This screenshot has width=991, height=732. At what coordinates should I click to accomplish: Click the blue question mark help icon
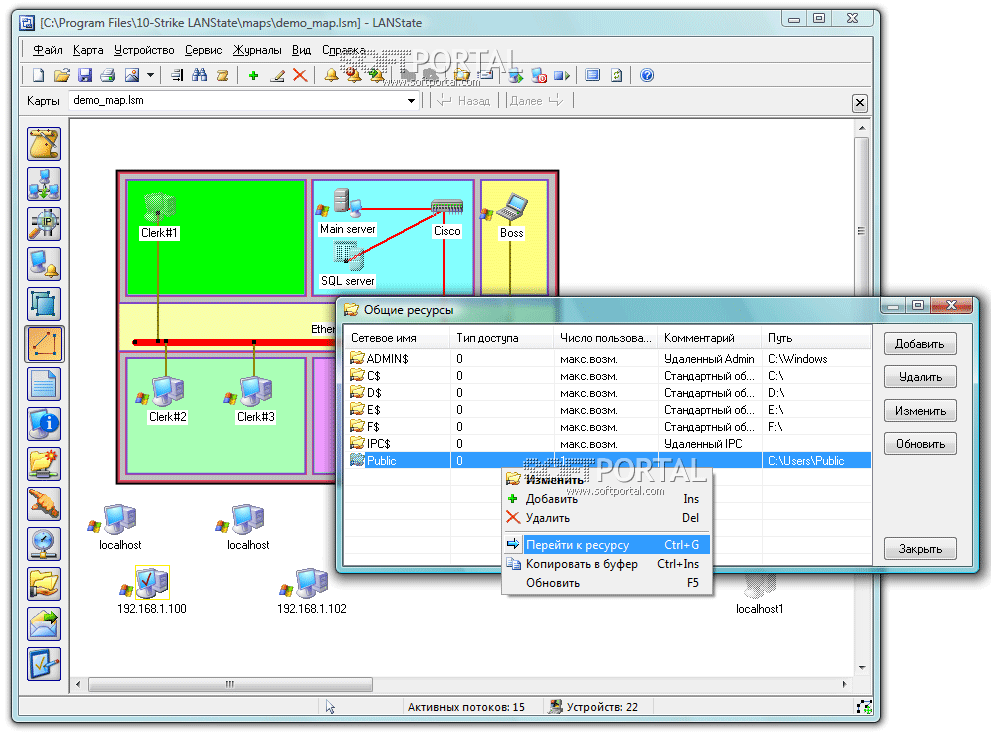point(647,75)
